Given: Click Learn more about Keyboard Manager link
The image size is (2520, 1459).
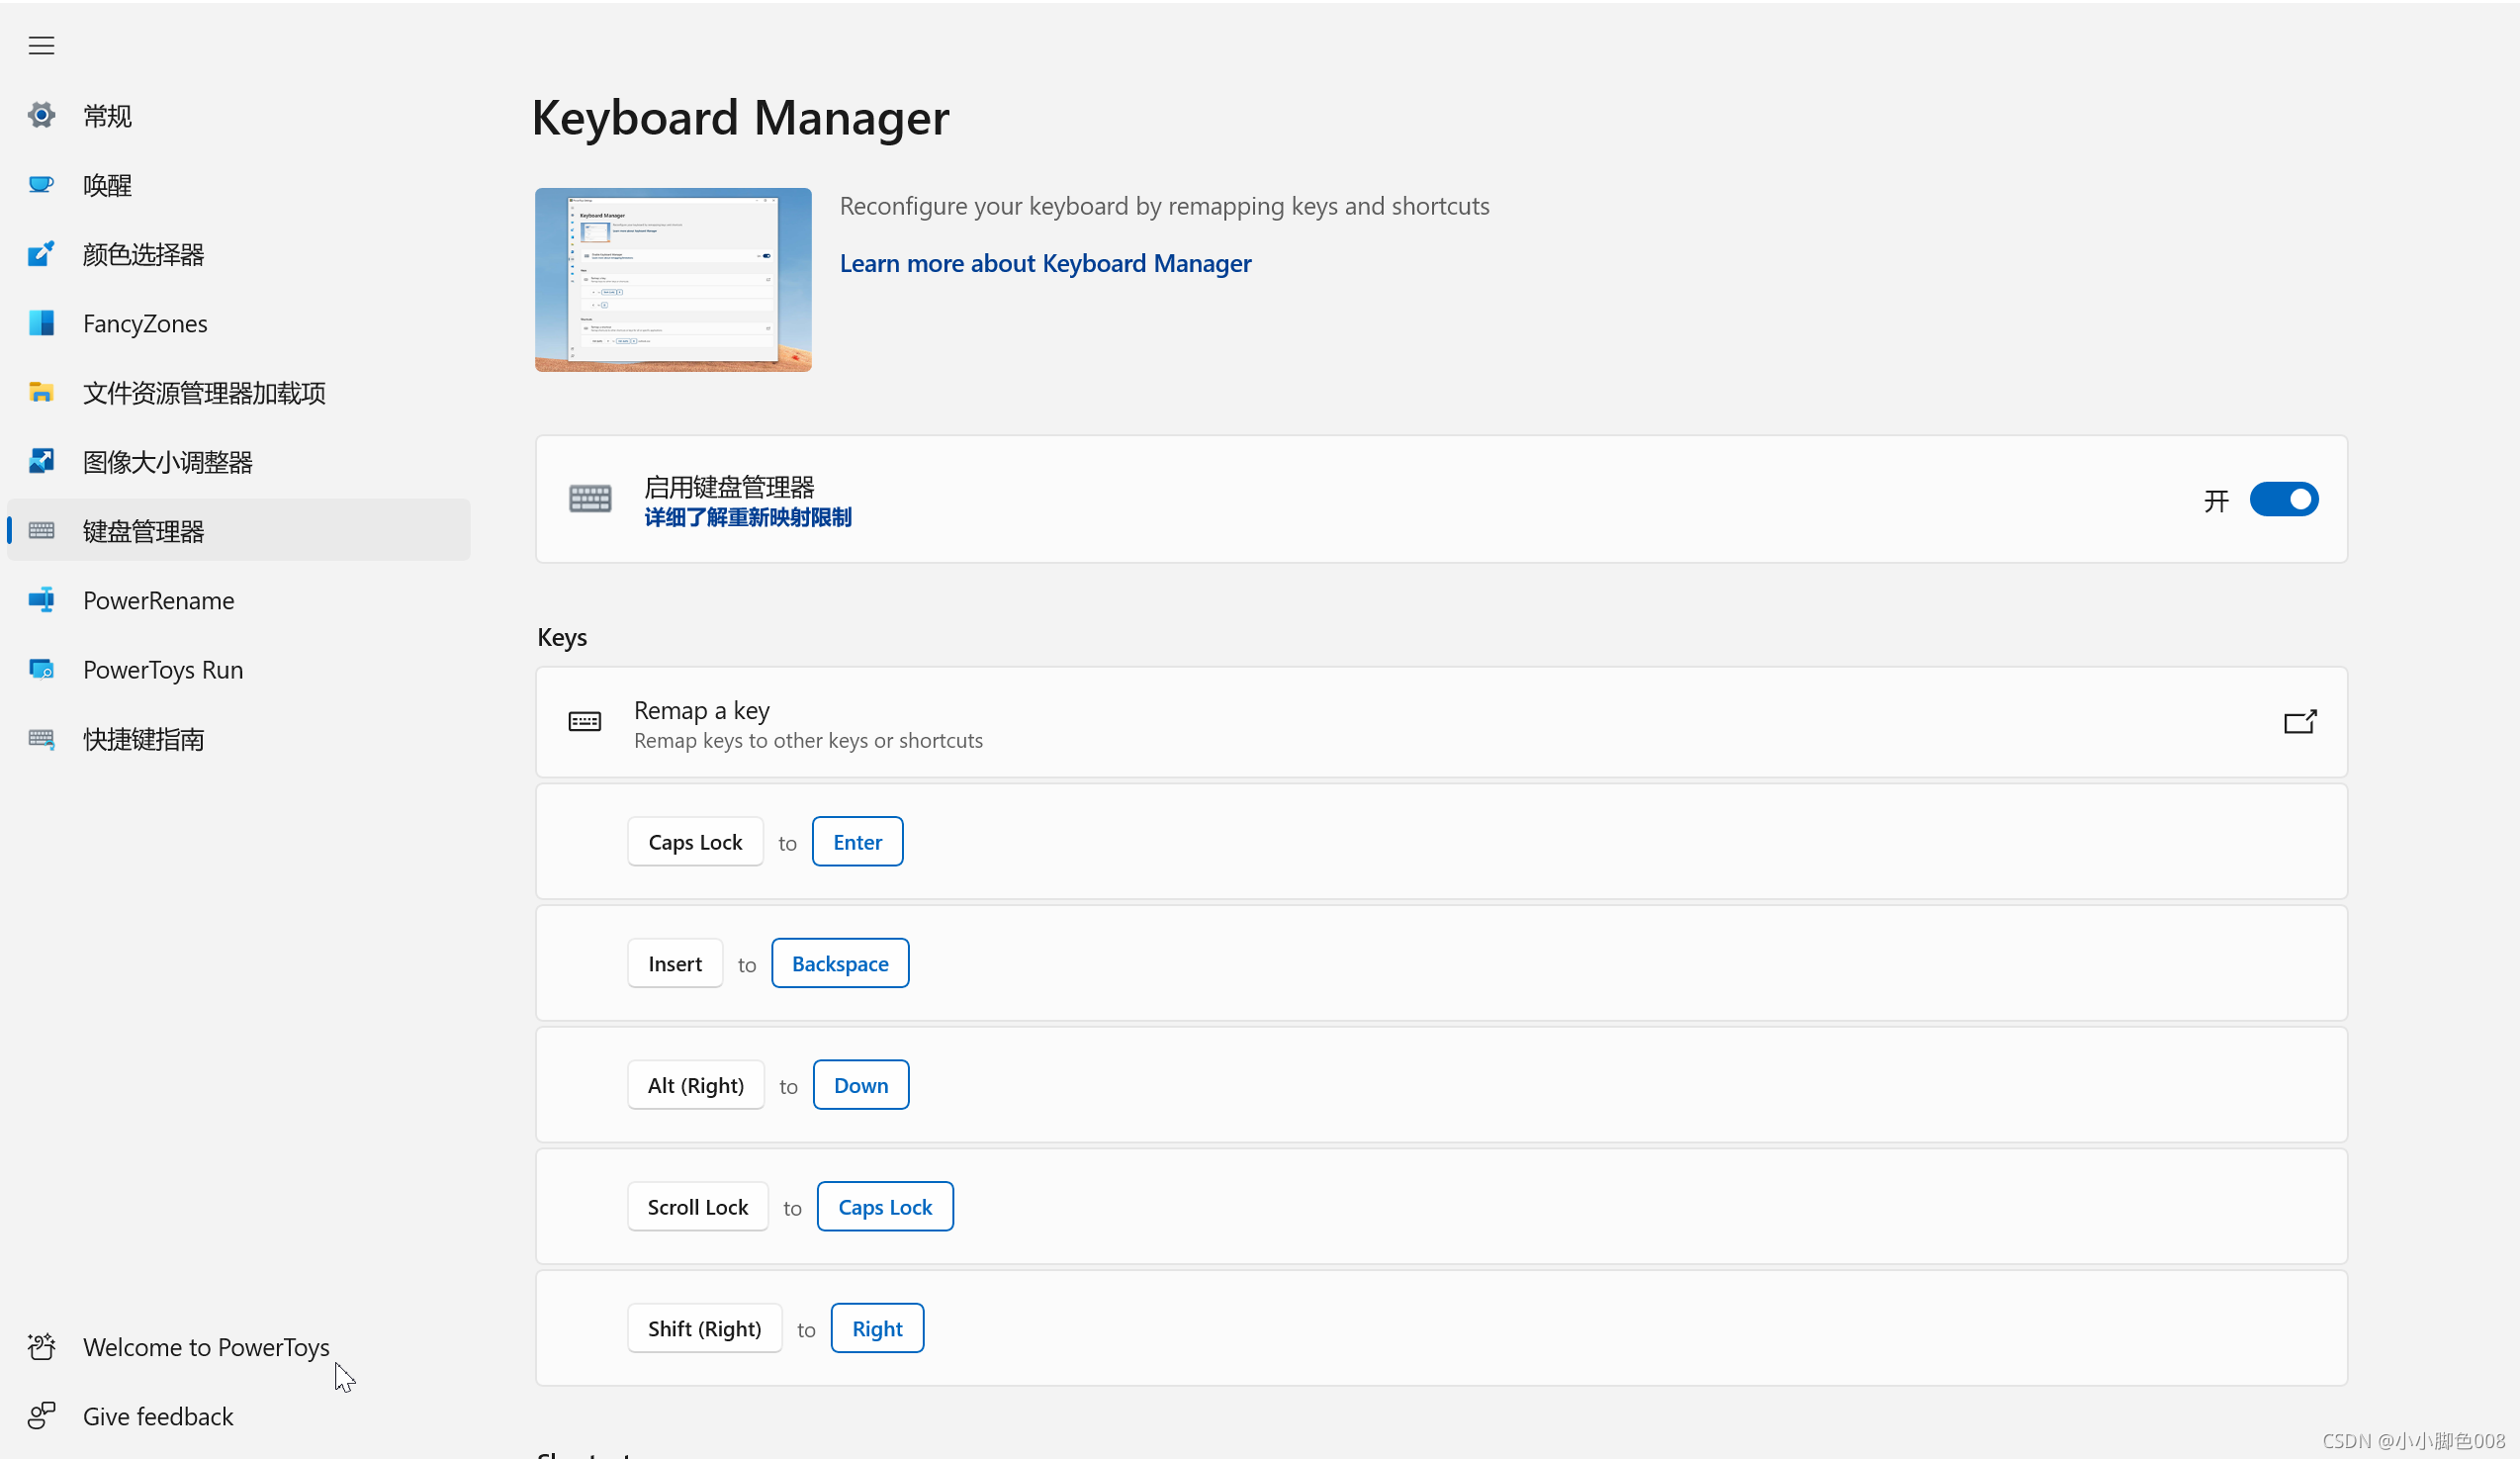Looking at the screenshot, I should (x=1045, y=262).
